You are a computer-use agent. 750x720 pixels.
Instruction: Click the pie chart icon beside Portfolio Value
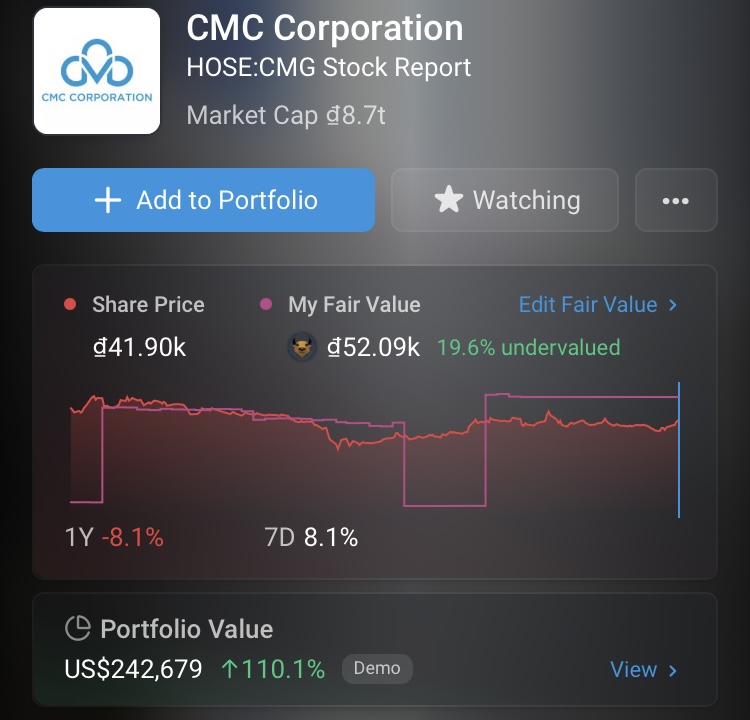(x=78, y=629)
